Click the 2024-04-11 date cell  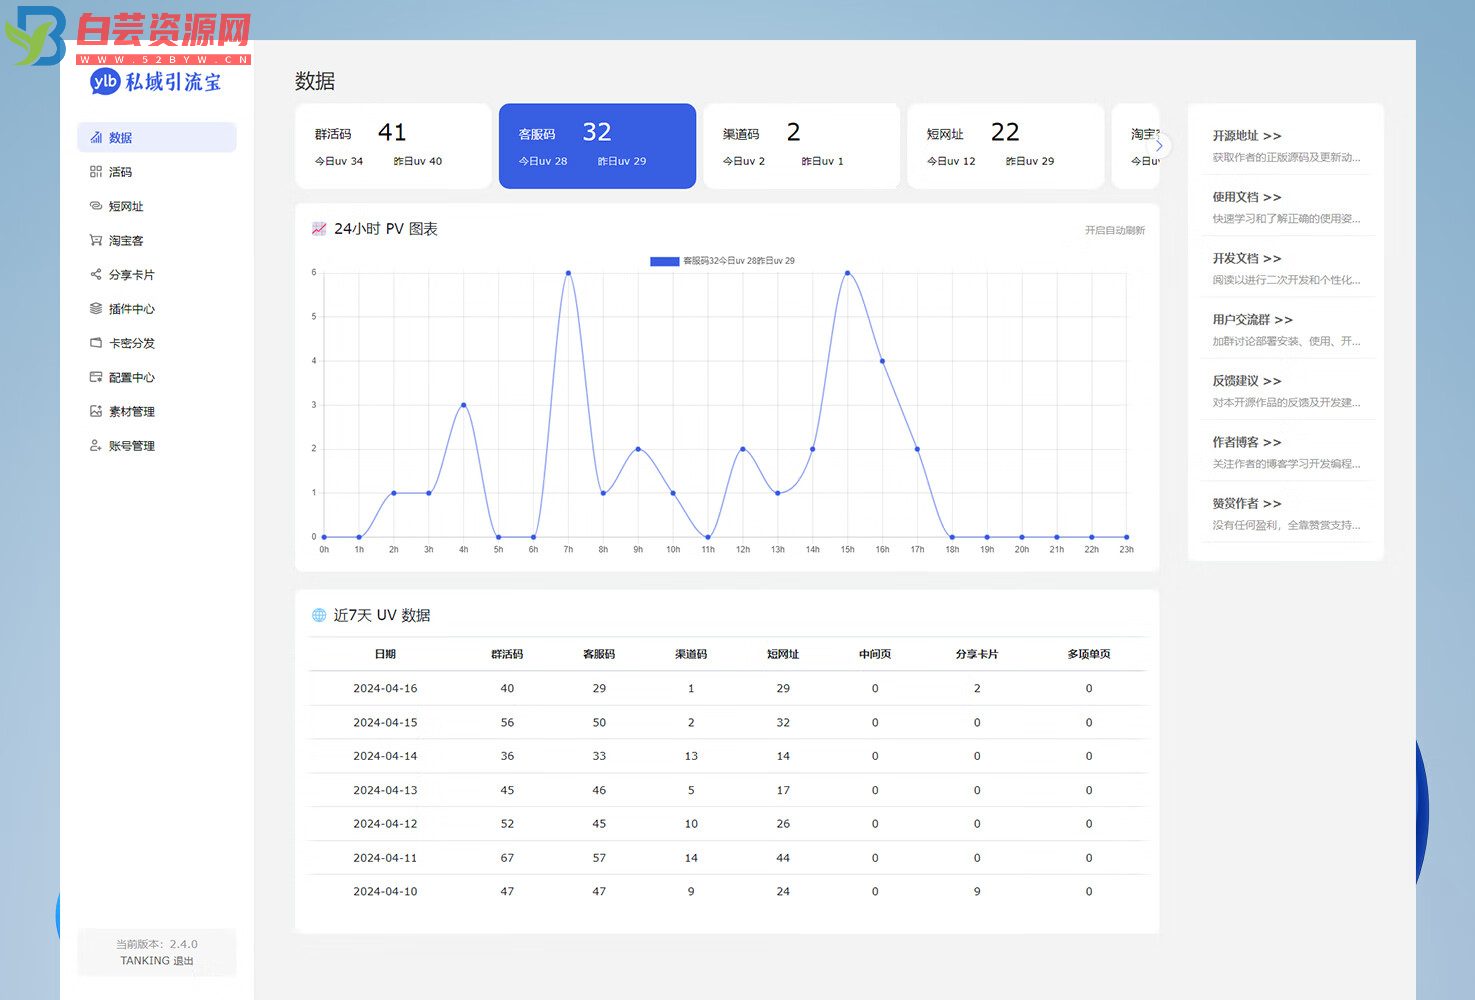(385, 858)
